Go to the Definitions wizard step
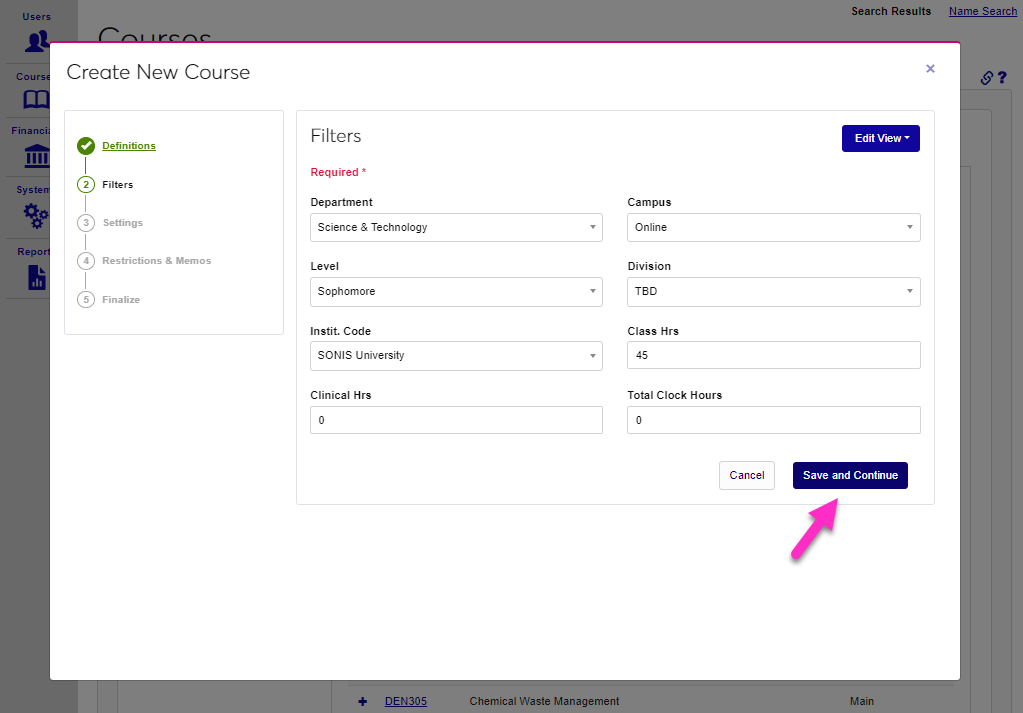 [x=129, y=146]
